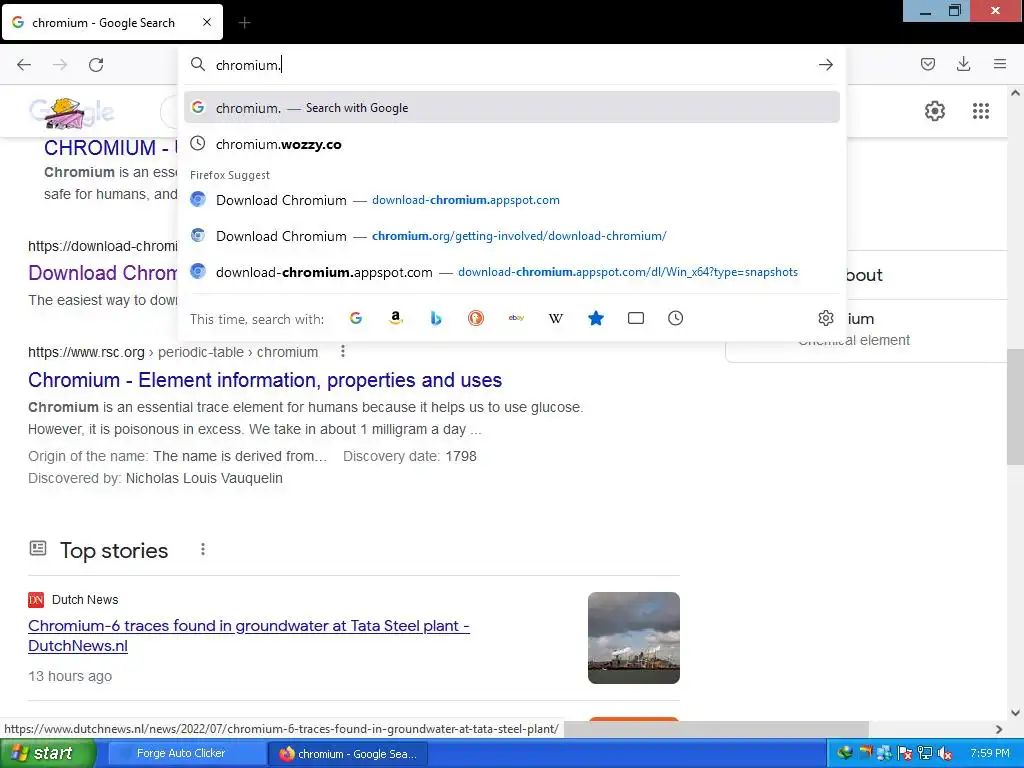This screenshot has width=1024, height=768.
Task: Search this time with Wikipedia icon
Action: pos(556,318)
